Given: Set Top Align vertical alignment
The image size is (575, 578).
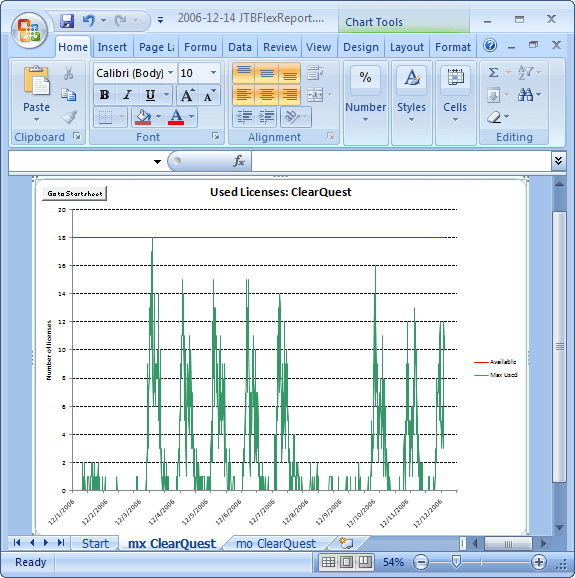Looking at the screenshot, I should coord(244,73).
